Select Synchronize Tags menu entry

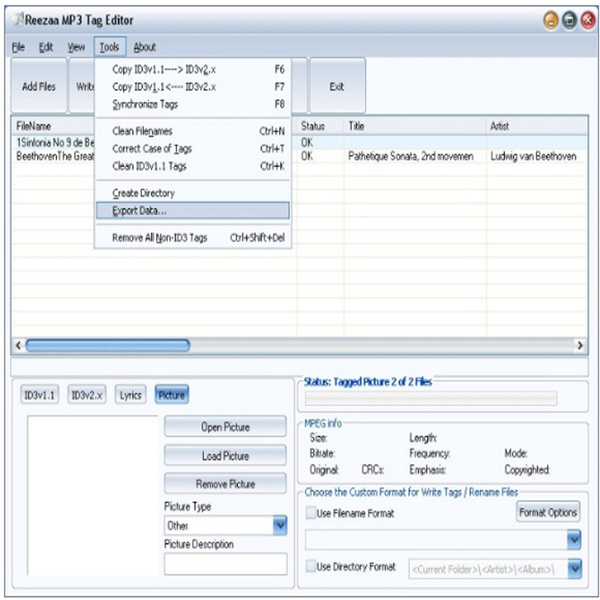pos(193,104)
